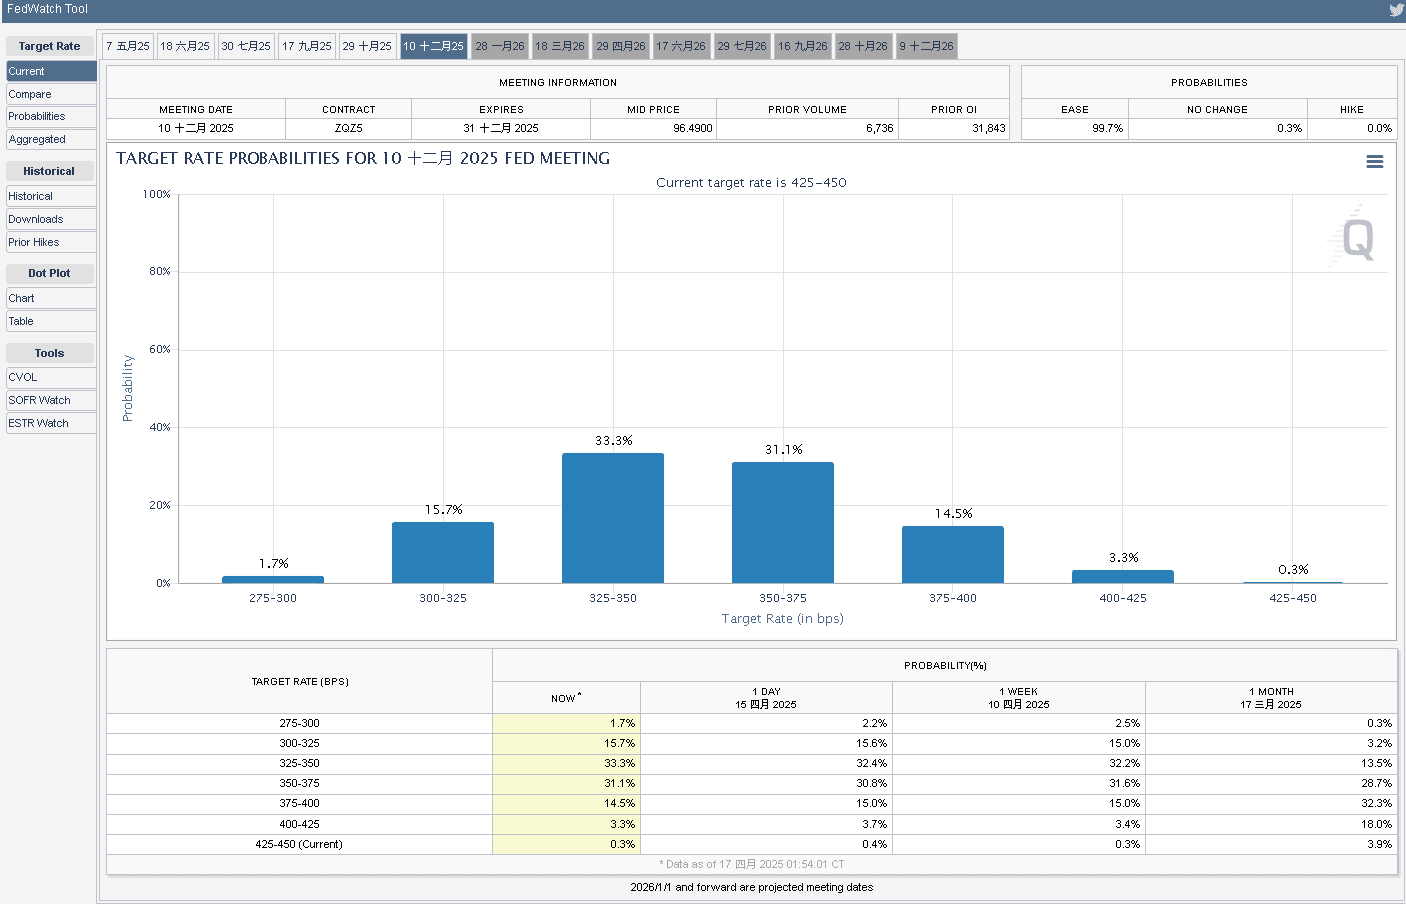Click the 96.4900 mid price value
Screen dimensions: 1406x904
point(692,128)
